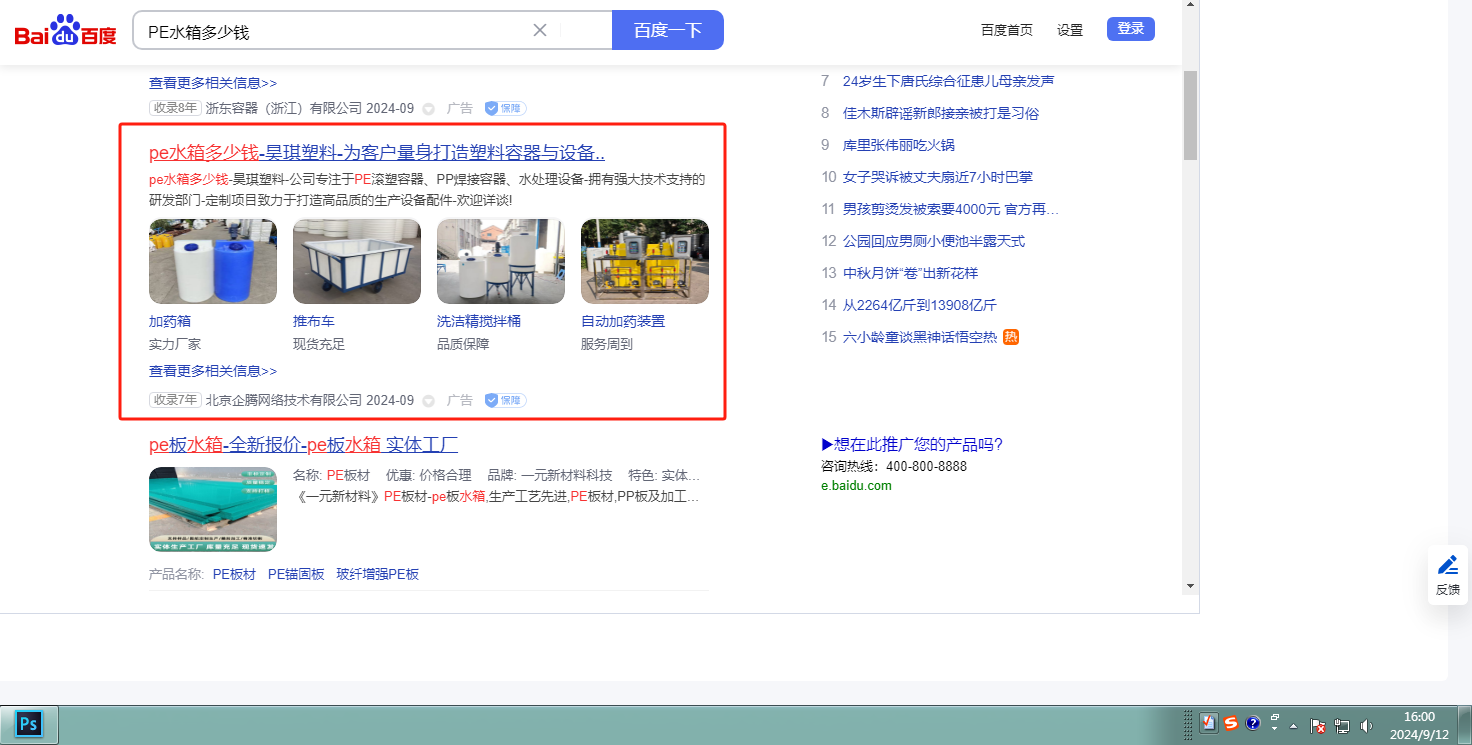Click the 保障 badge on the 北京企腾 ad
This screenshot has height=745, width=1472.
coord(506,400)
